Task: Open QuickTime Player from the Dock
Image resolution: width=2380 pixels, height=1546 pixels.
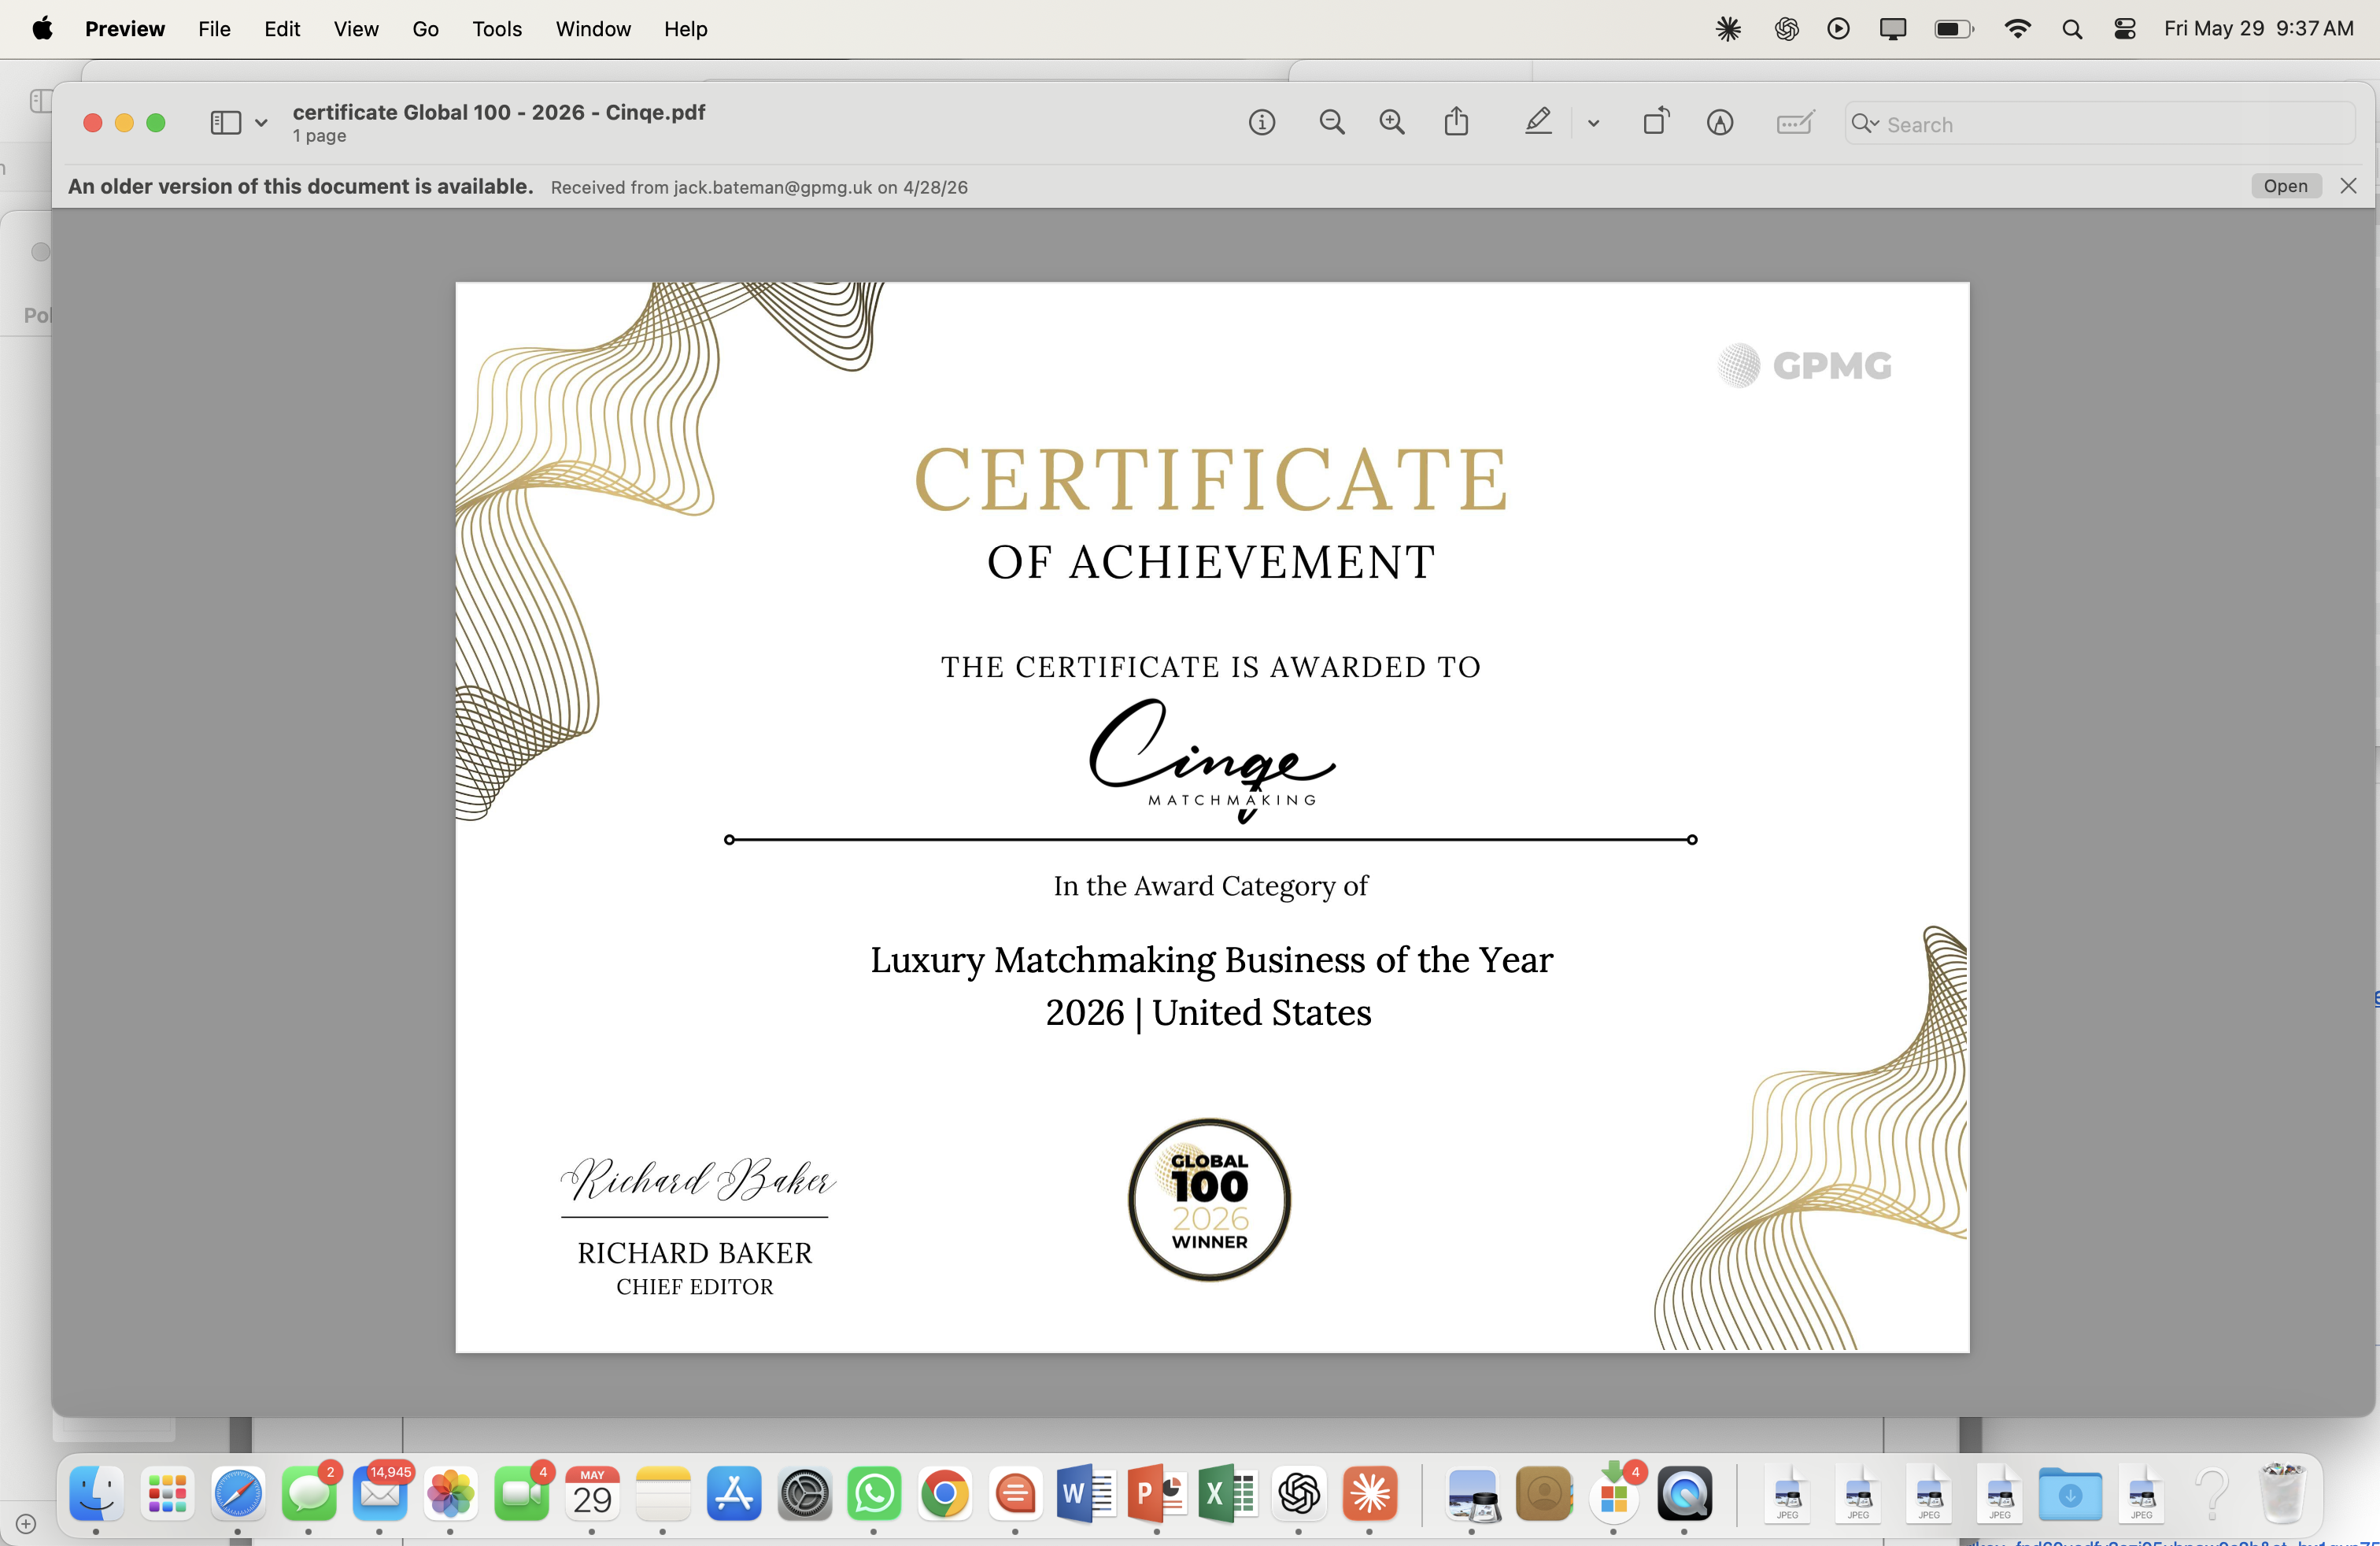Action: [x=1685, y=1494]
